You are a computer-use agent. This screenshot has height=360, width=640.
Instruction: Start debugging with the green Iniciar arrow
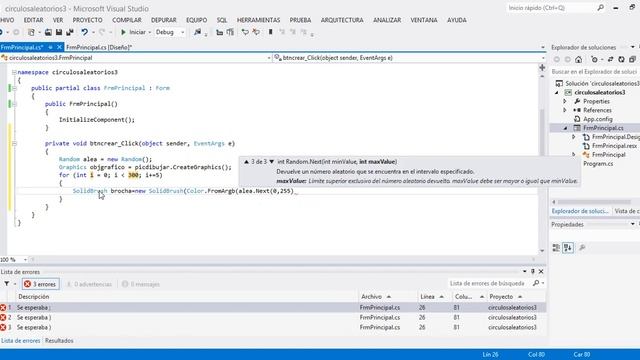[123, 32]
